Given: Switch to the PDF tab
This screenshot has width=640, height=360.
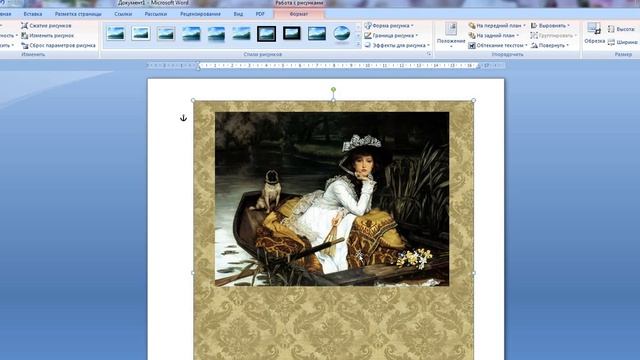Looking at the screenshot, I should point(260,14).
